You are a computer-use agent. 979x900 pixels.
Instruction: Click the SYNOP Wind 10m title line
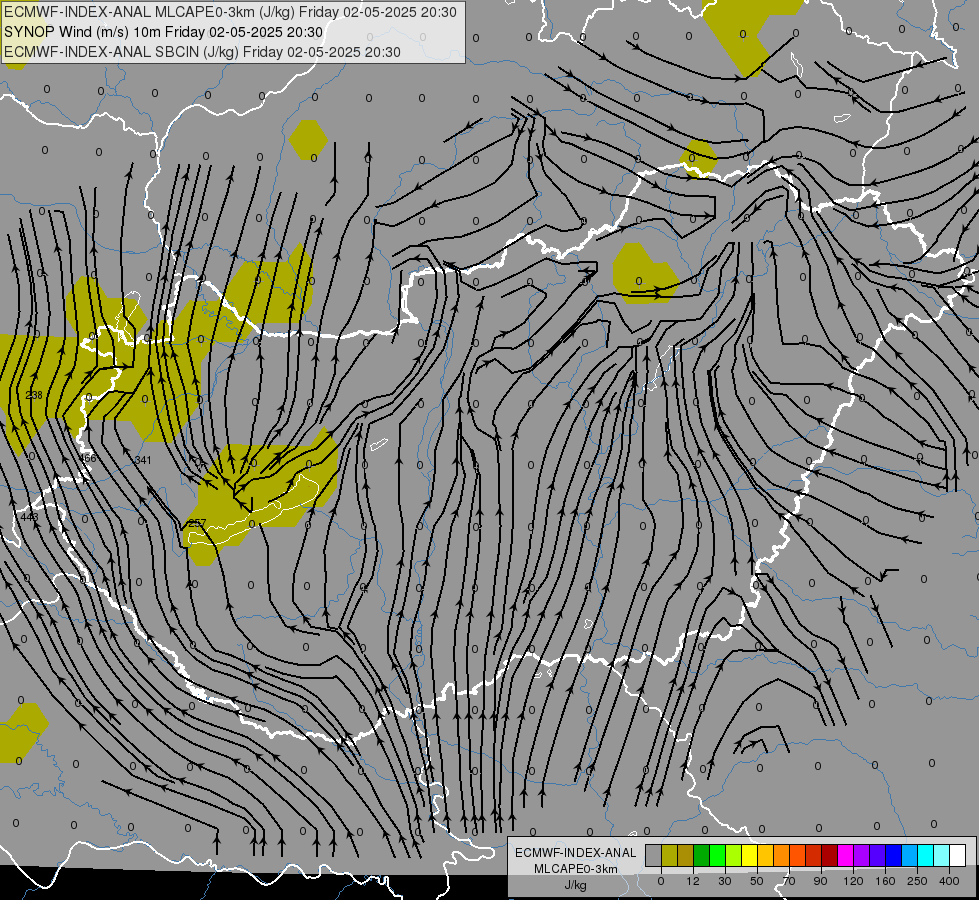click(163, 32)
